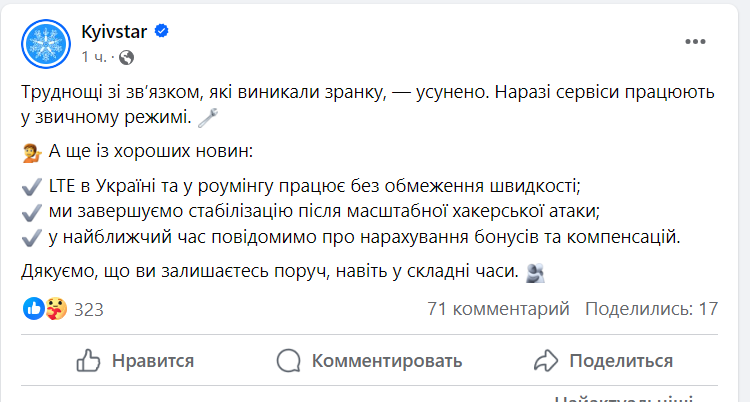This screenshot has height=402, width=750.
Task: Click the blue thumbs-up reaction icon
Action: tap(33, 308)
